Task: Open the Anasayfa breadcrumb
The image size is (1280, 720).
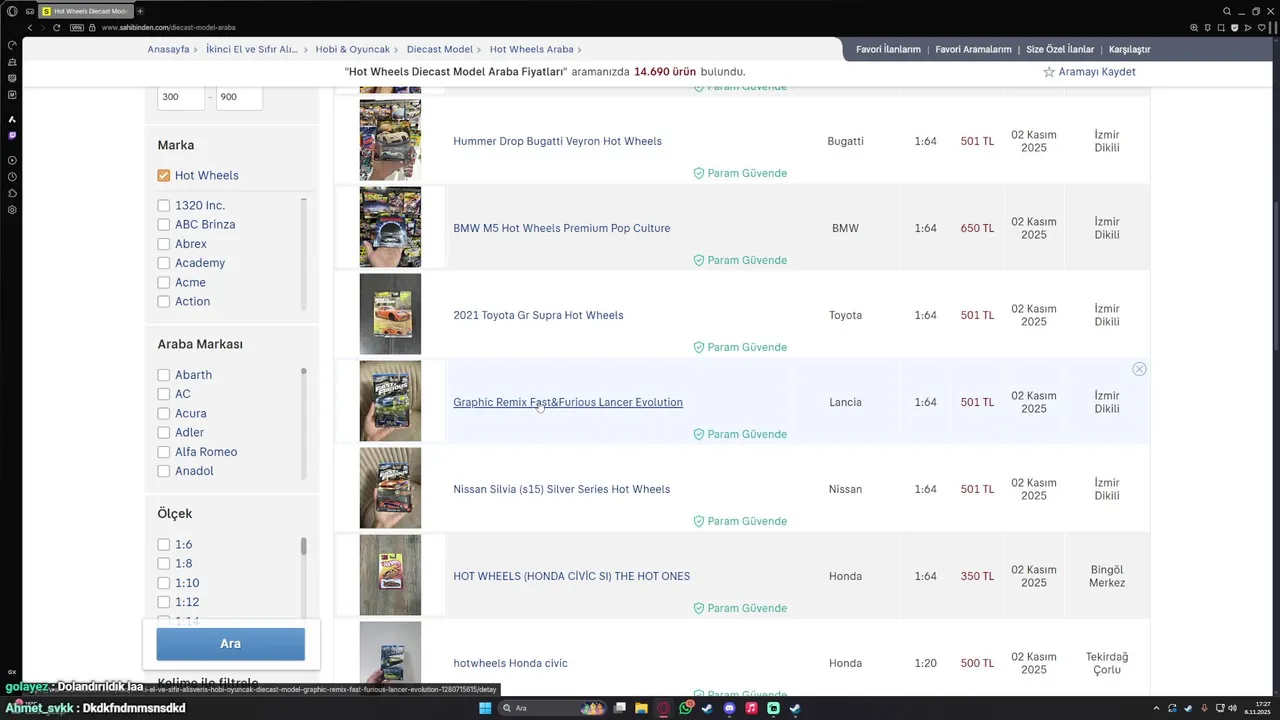Action: 168,49
